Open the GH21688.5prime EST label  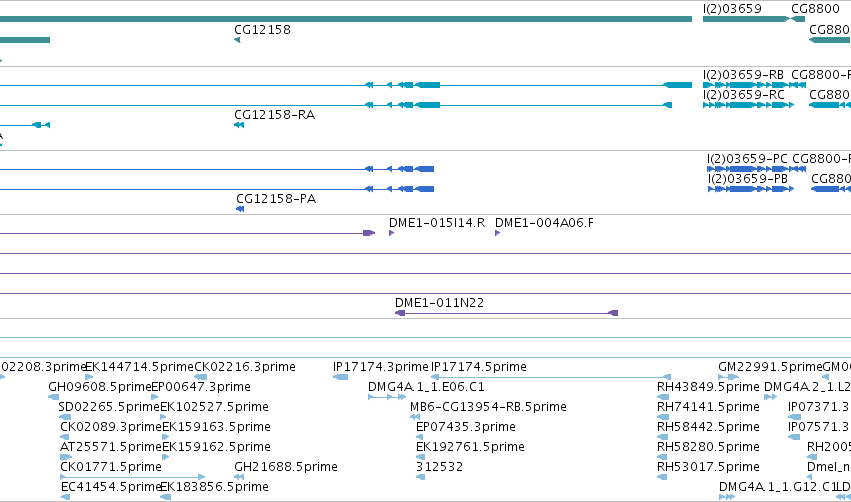[285, 467]
